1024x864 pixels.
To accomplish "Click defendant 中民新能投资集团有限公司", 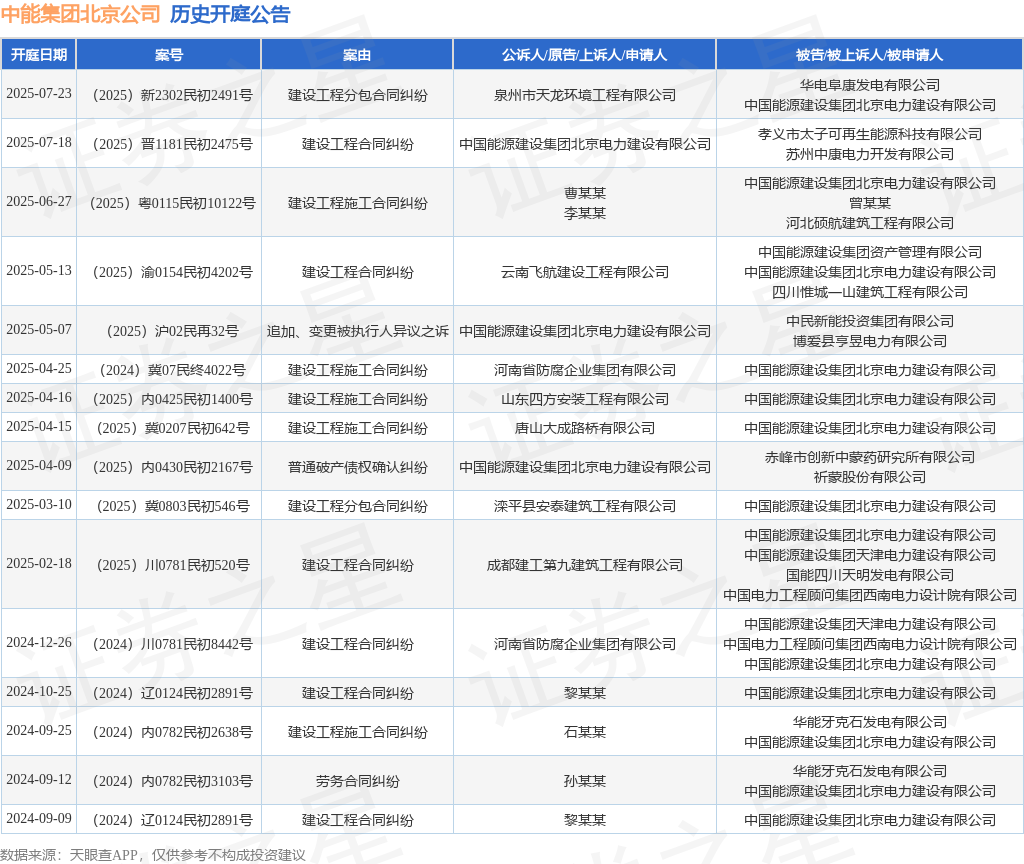I will click(870, 321).
